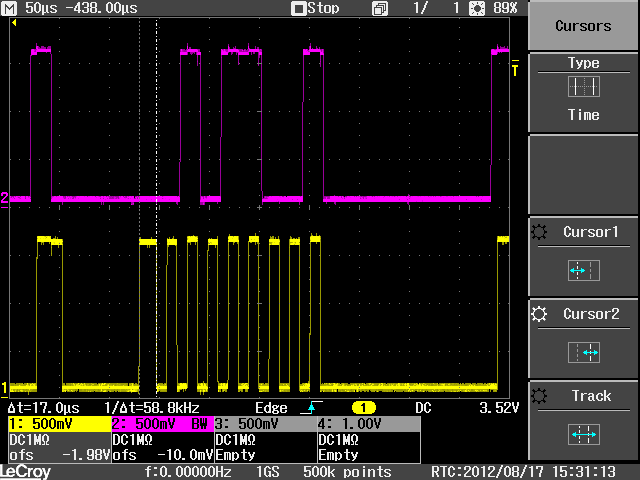Click the yellow trigger source 1 badge
This screenshot has height=480, width=640.
pyautogui.click(x=363, y=408)
